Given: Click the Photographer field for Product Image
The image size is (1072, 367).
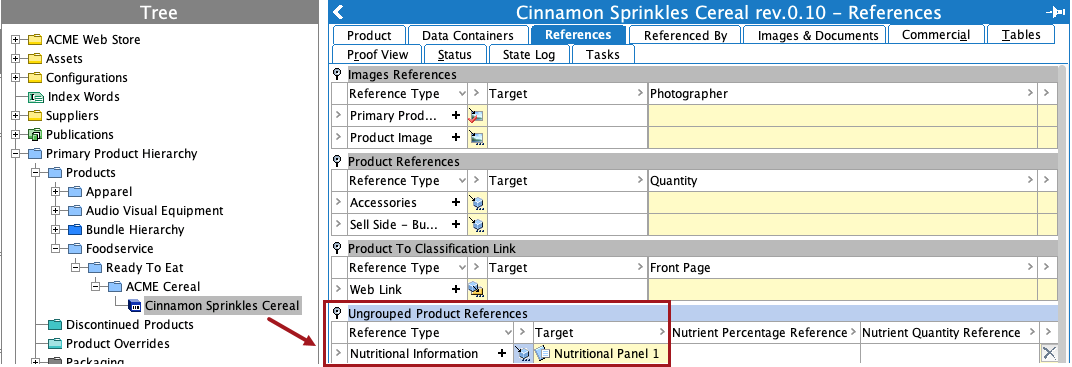Looking at the screenshot, I should click(x=842, y=137).
